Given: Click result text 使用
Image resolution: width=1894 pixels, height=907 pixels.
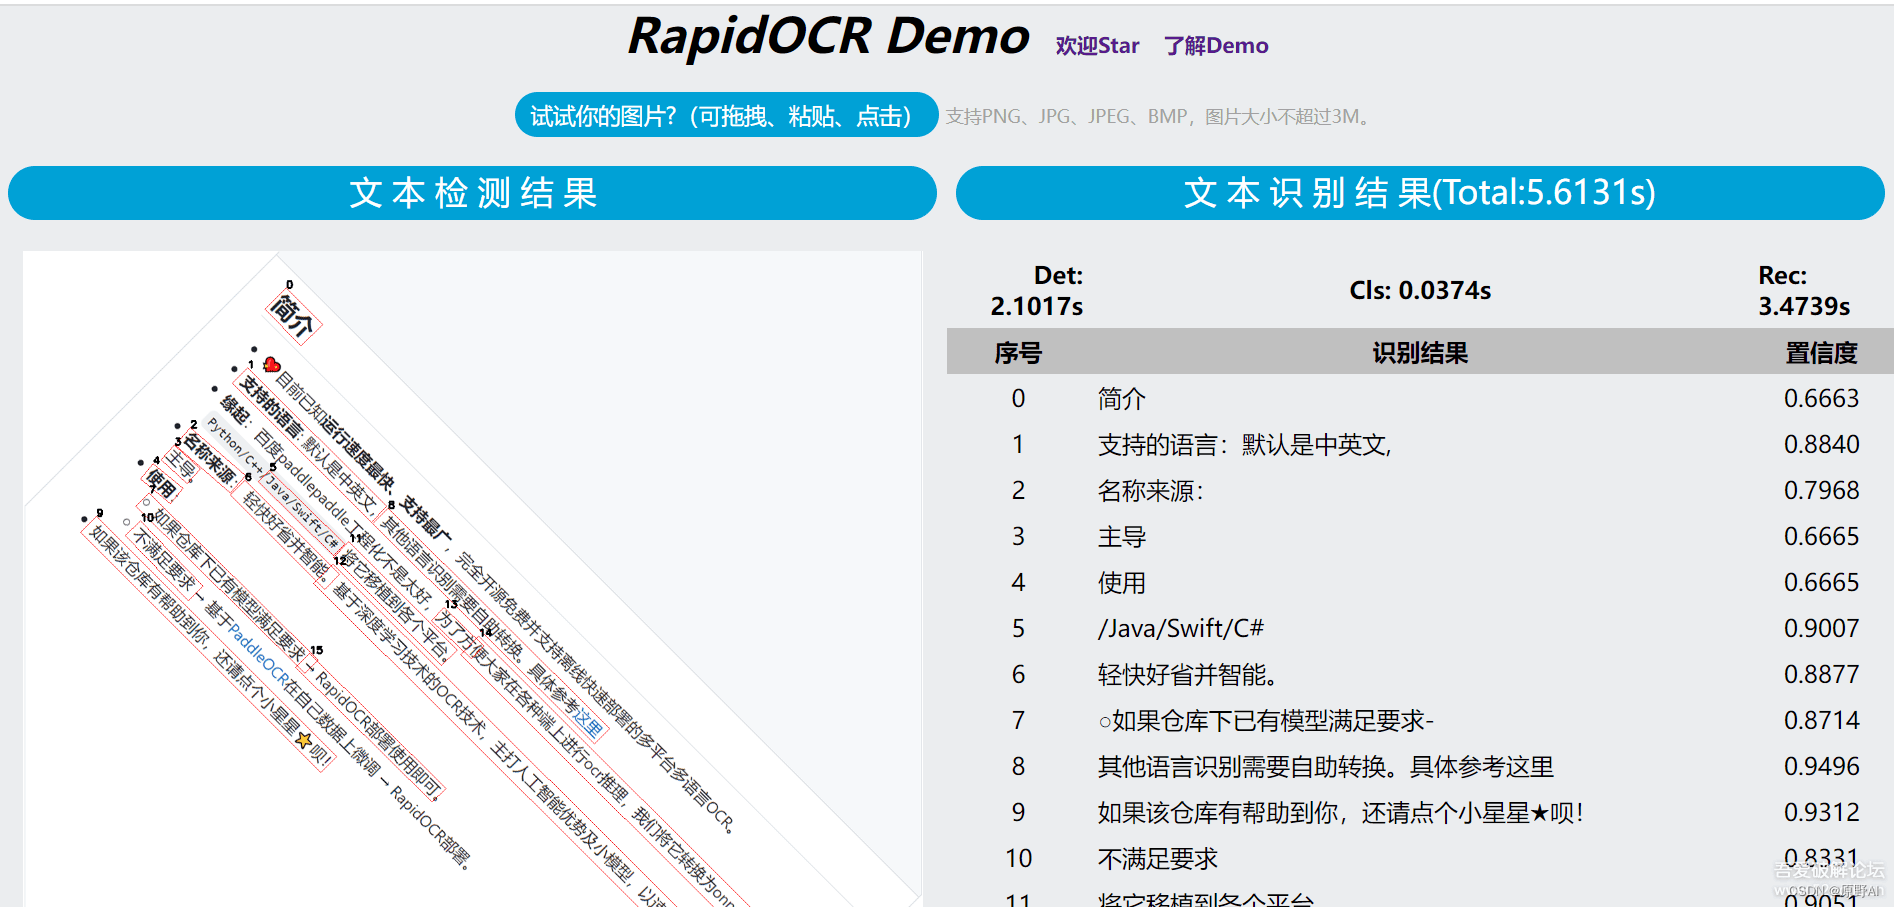Looking at the screenshot, I should 1122,583.
